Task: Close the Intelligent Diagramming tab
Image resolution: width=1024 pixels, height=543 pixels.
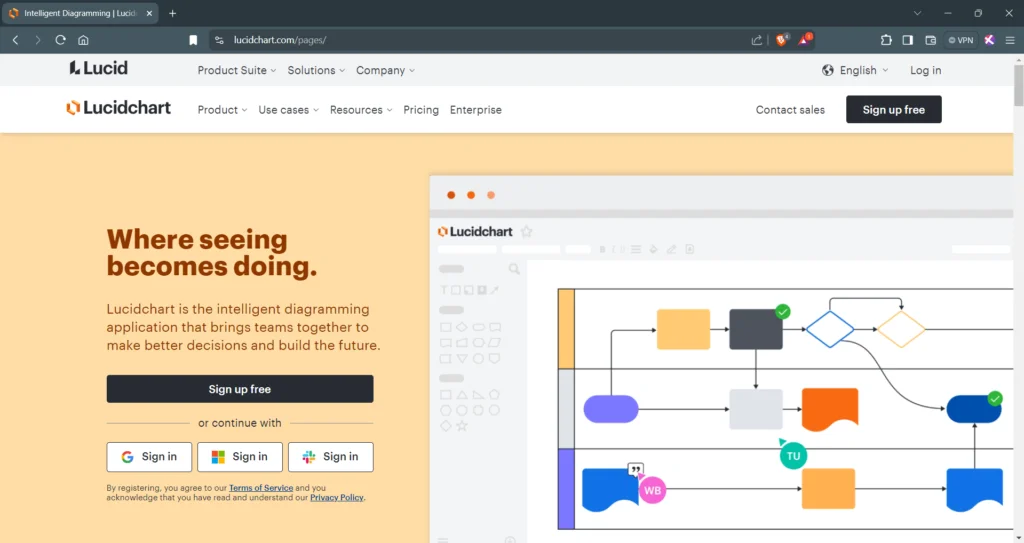Action: (149, 13)
